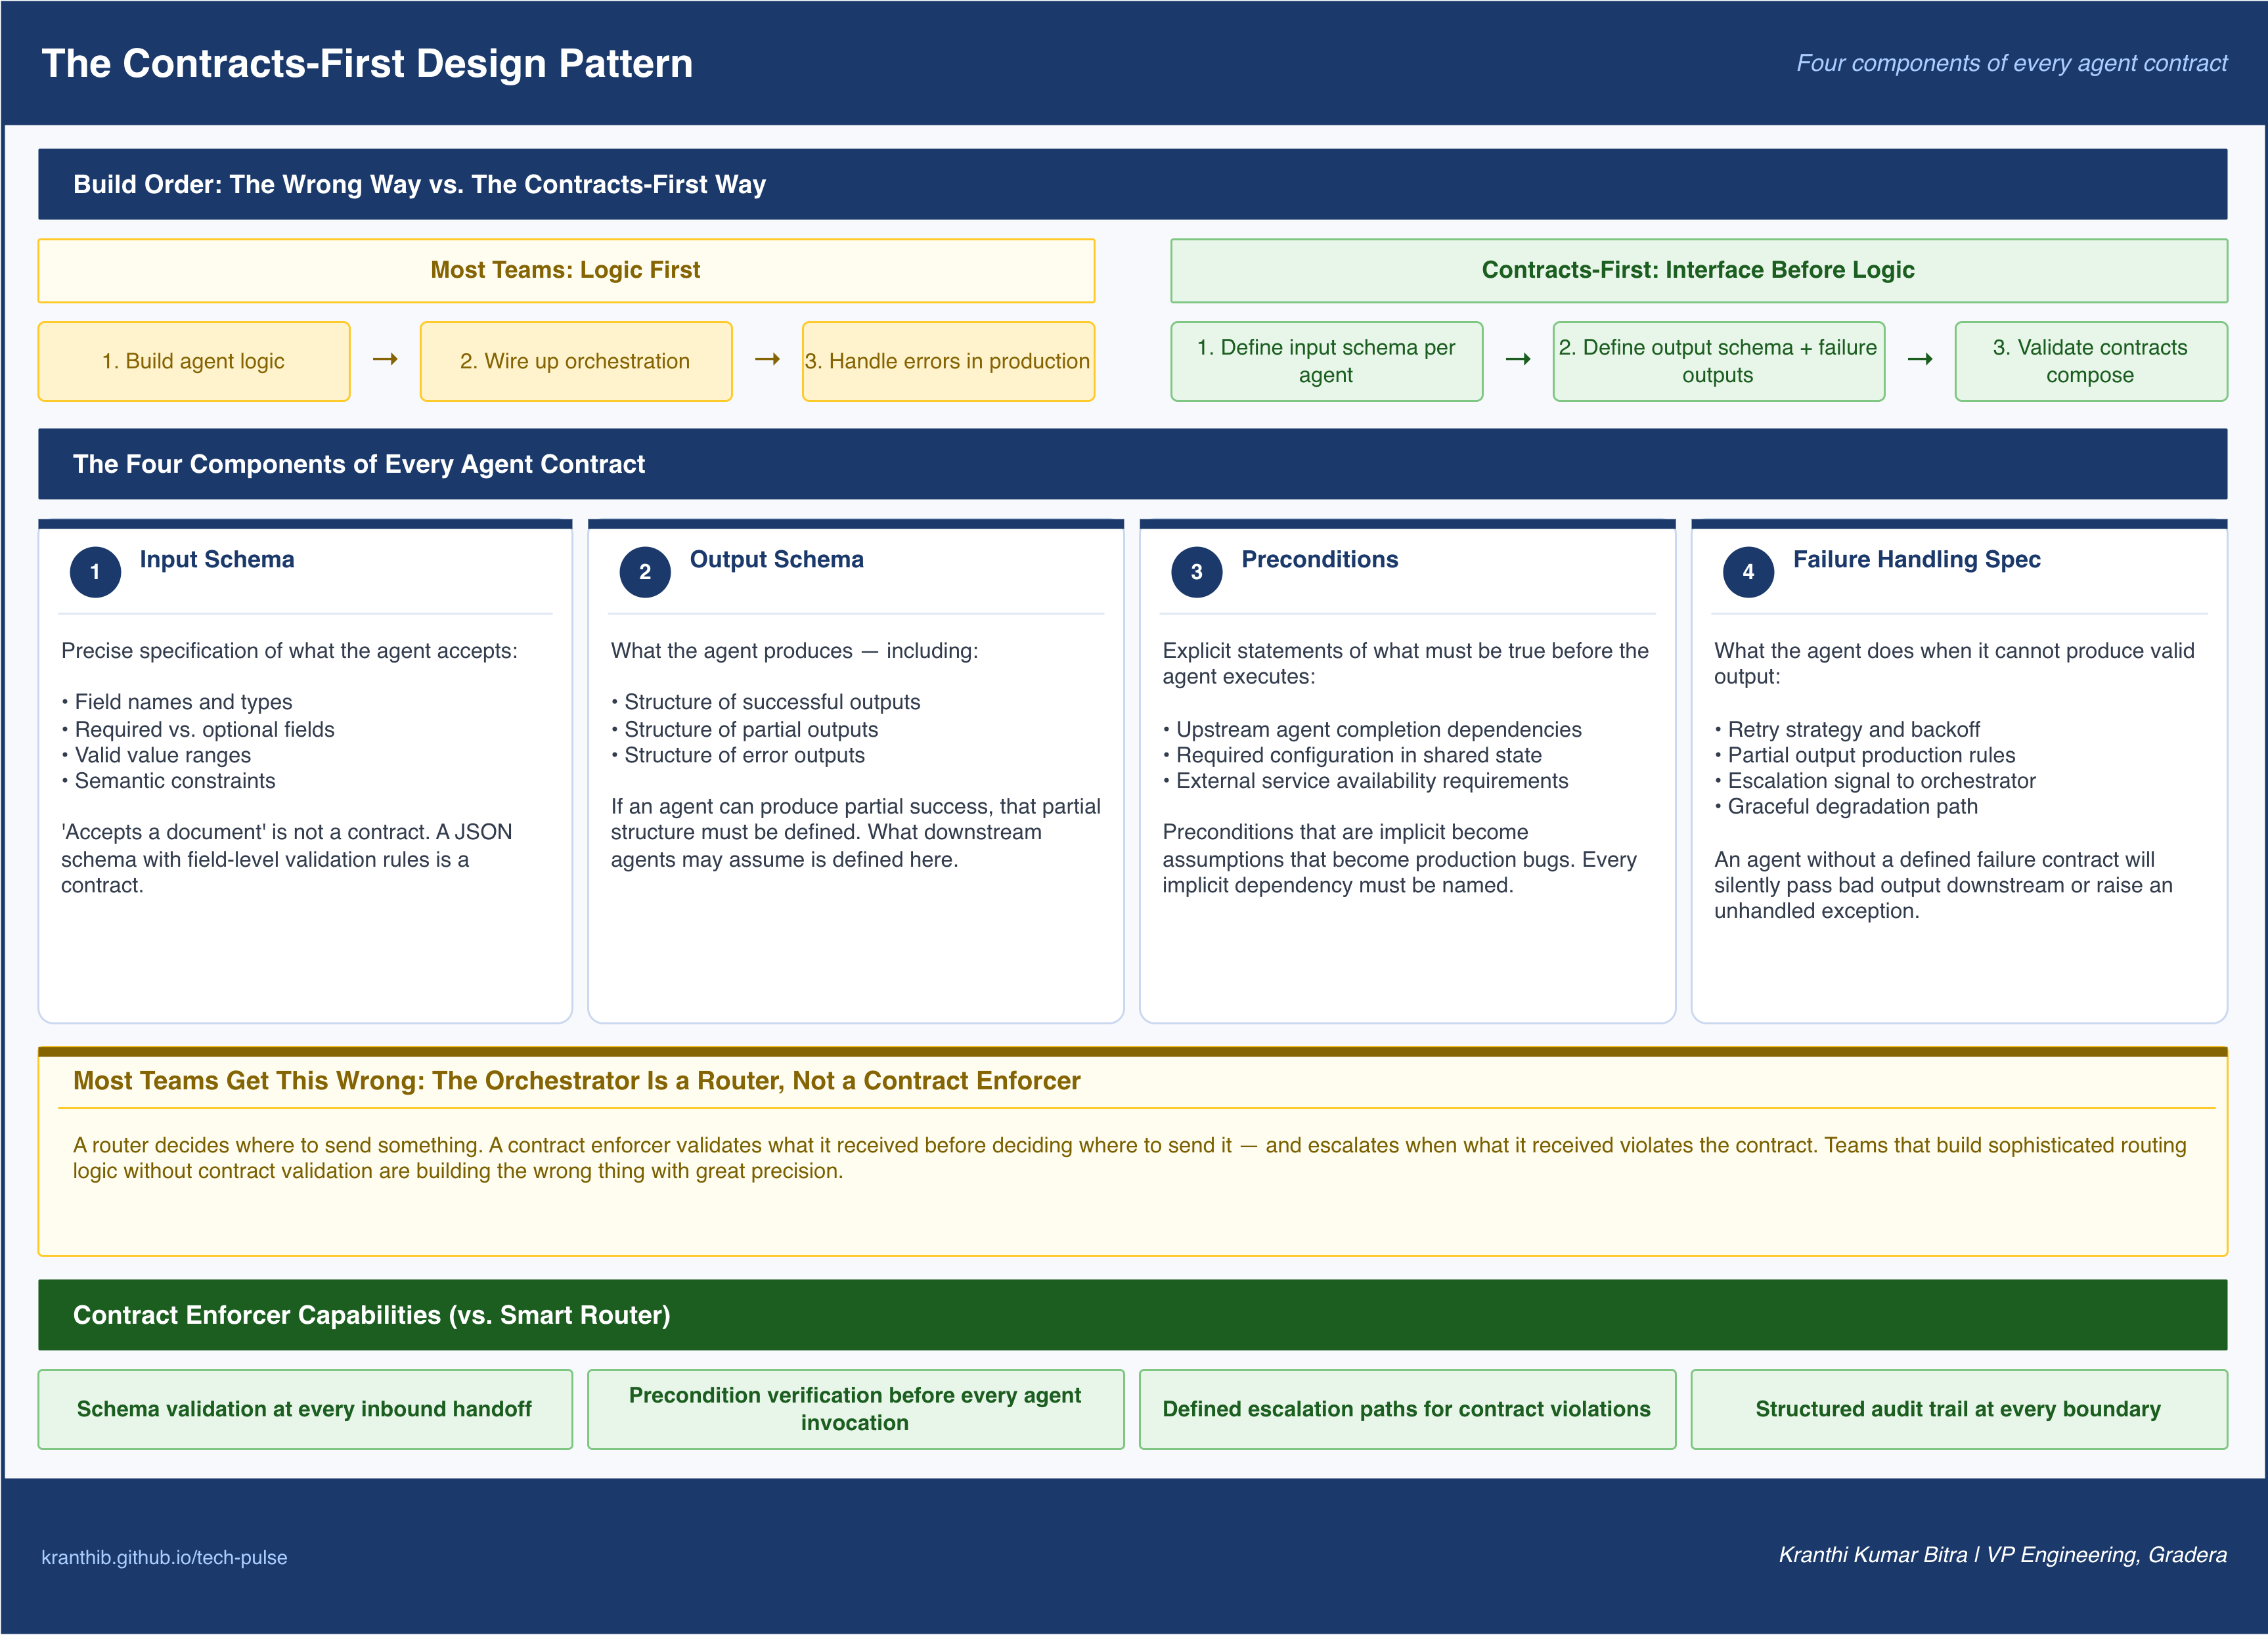Click 'Escalation signal to orchestrator' bullet
Screen dimensions: 2268x1635
[1875, 781]
